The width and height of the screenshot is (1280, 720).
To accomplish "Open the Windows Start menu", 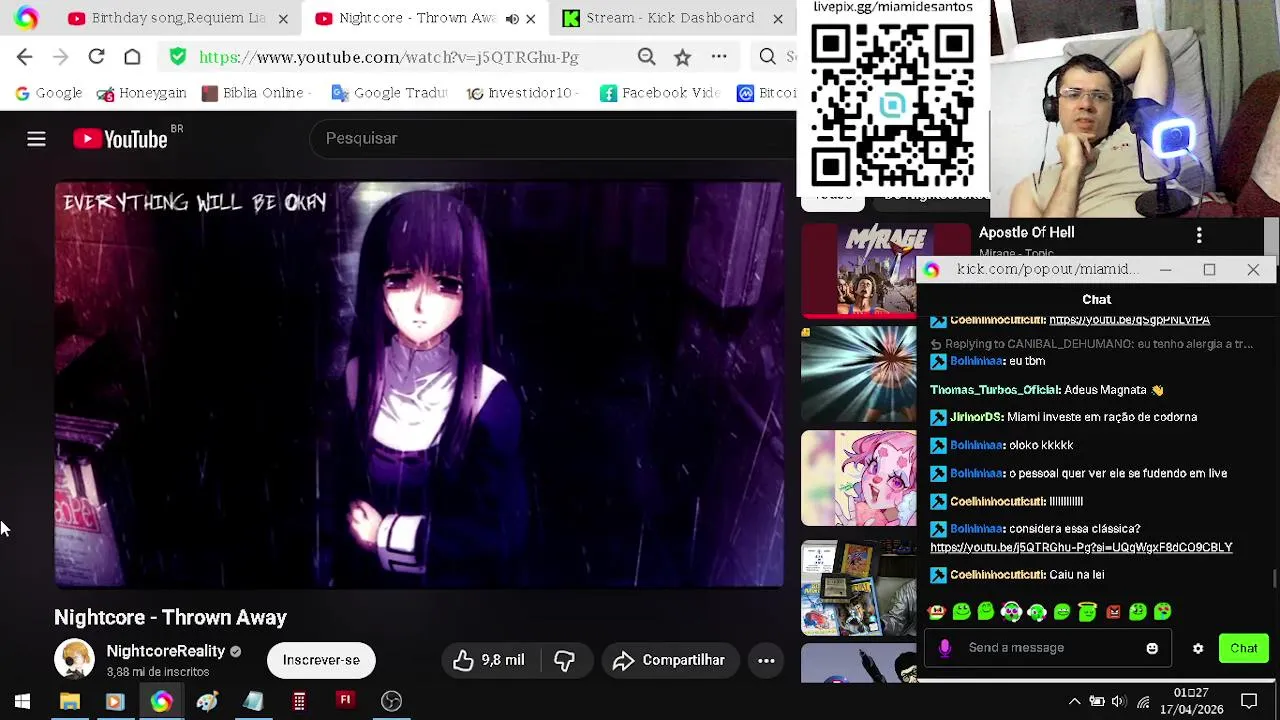I will tap(22, 701).
